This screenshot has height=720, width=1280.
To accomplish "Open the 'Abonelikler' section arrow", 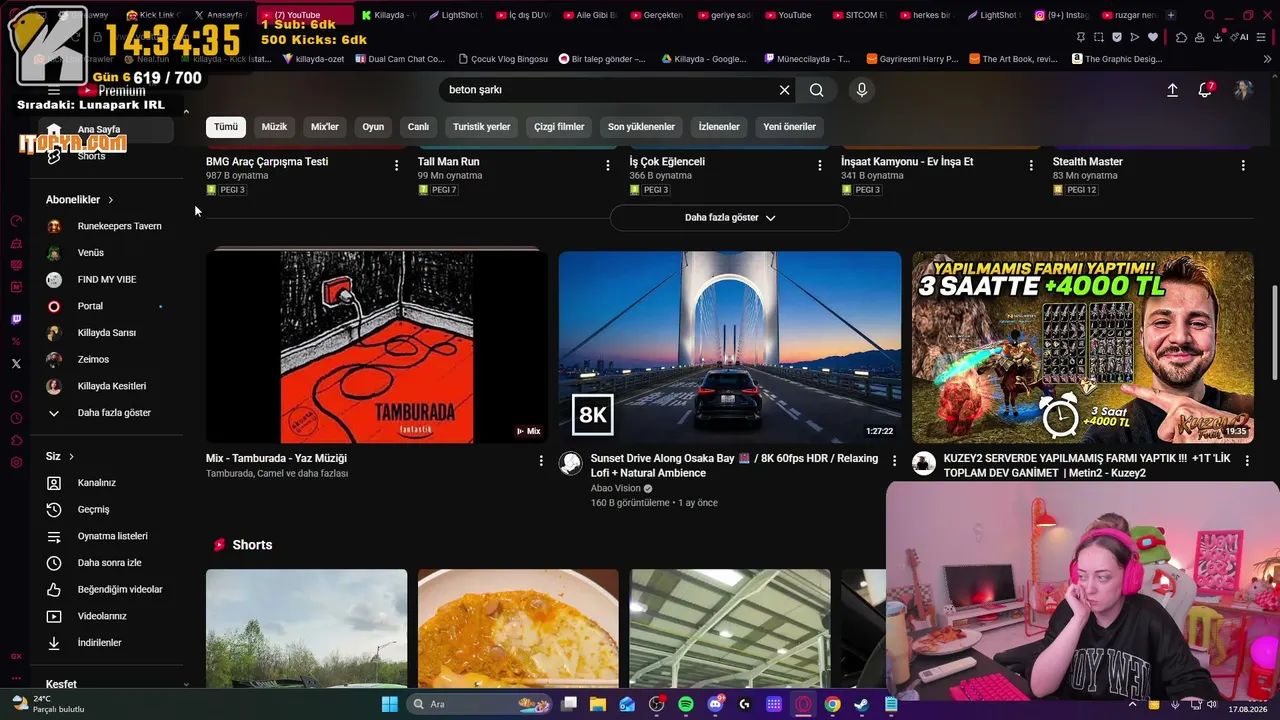I will [110, 200].
